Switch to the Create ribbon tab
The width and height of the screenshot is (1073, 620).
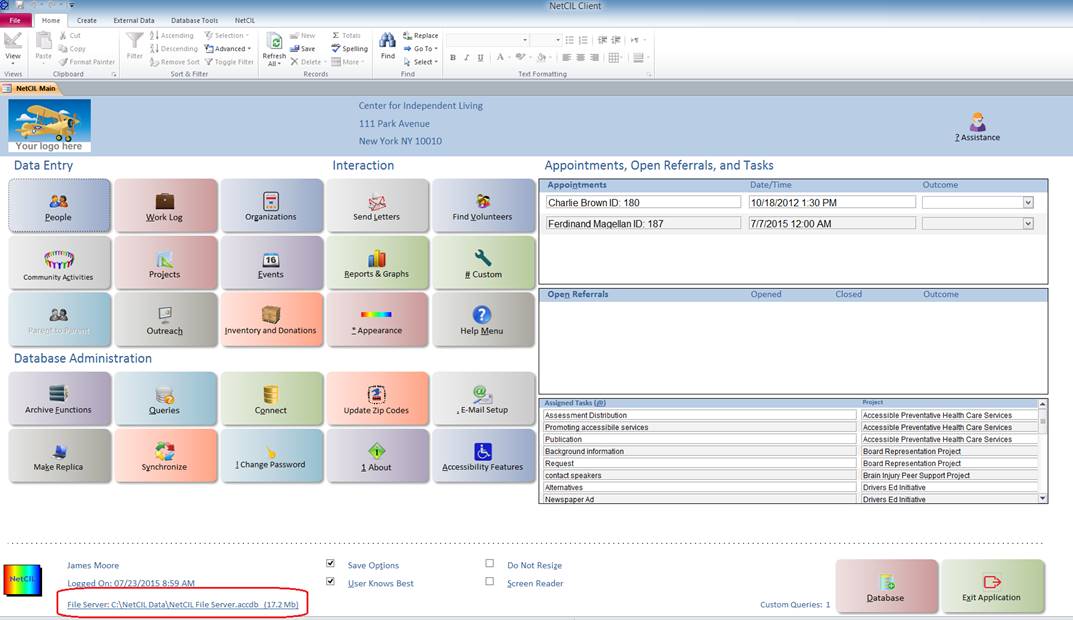tap(87, 21)
